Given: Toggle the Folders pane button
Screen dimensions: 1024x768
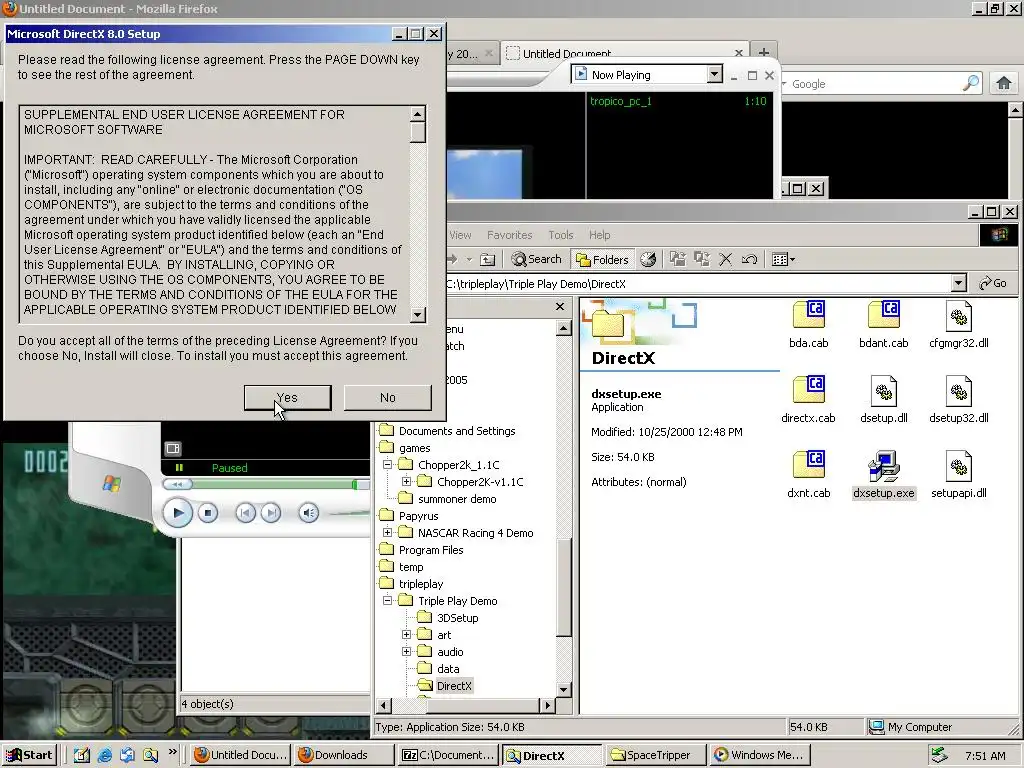Looking at the screenshot, I should pyautogui.click(x=601, y=259).
